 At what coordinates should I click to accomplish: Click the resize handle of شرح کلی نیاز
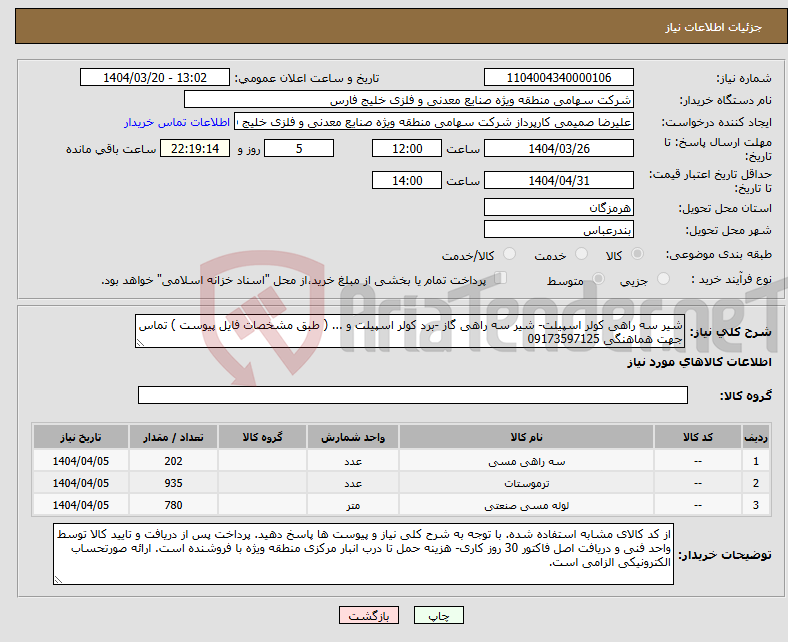tap(140, 342)
